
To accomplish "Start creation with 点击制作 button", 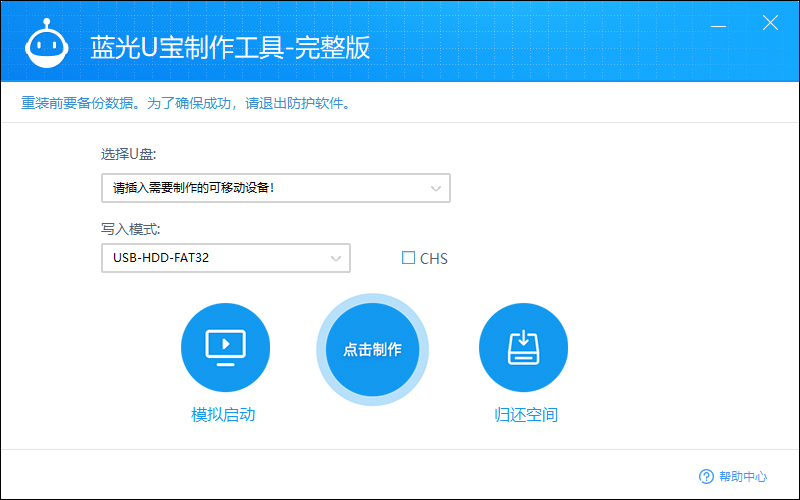I will (x=372, y=349).
